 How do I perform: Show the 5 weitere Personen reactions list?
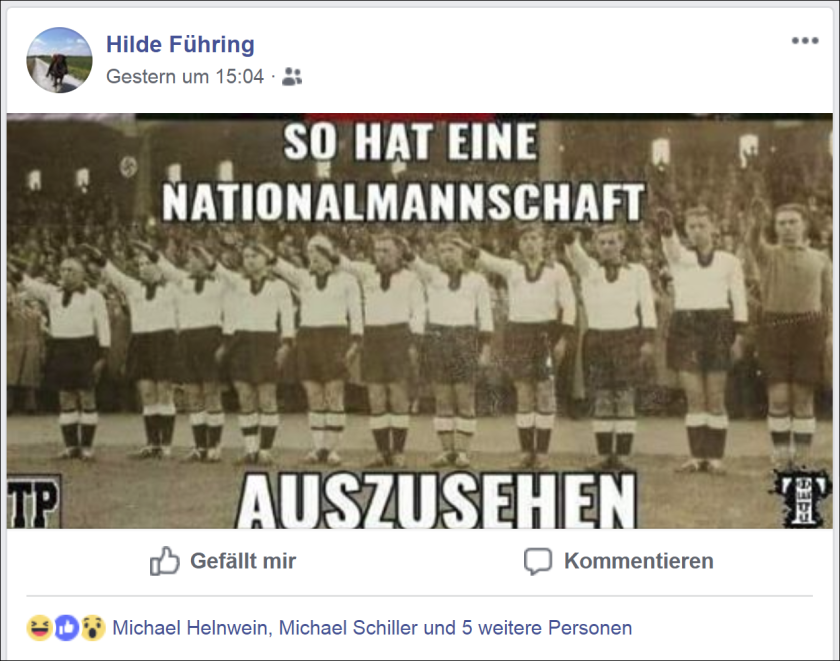click(x=547, y=628)
